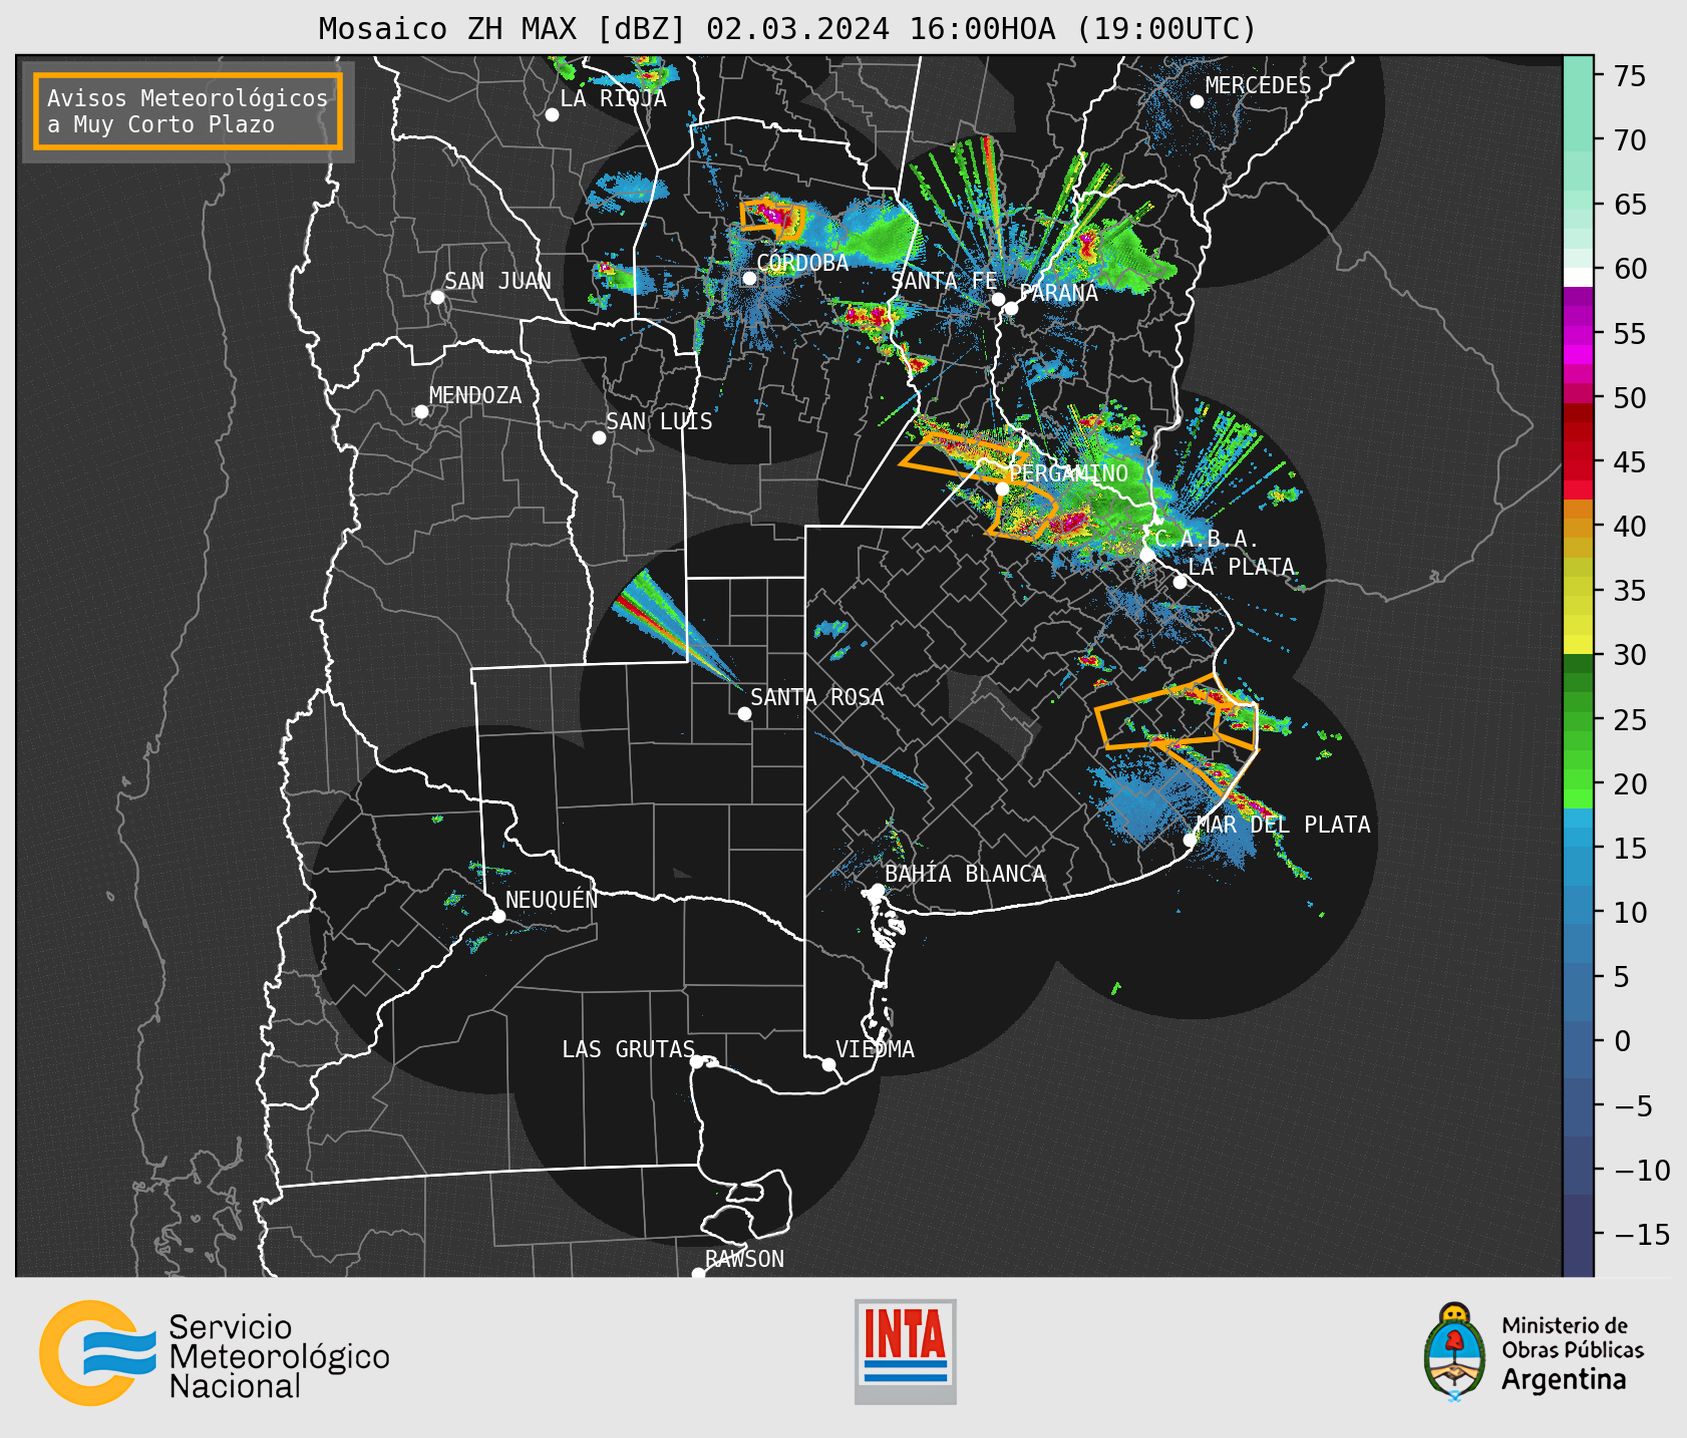The image size is (1687, 1438).
Task: Click the La Plata city marker dot
Action: pos(1180,582)
